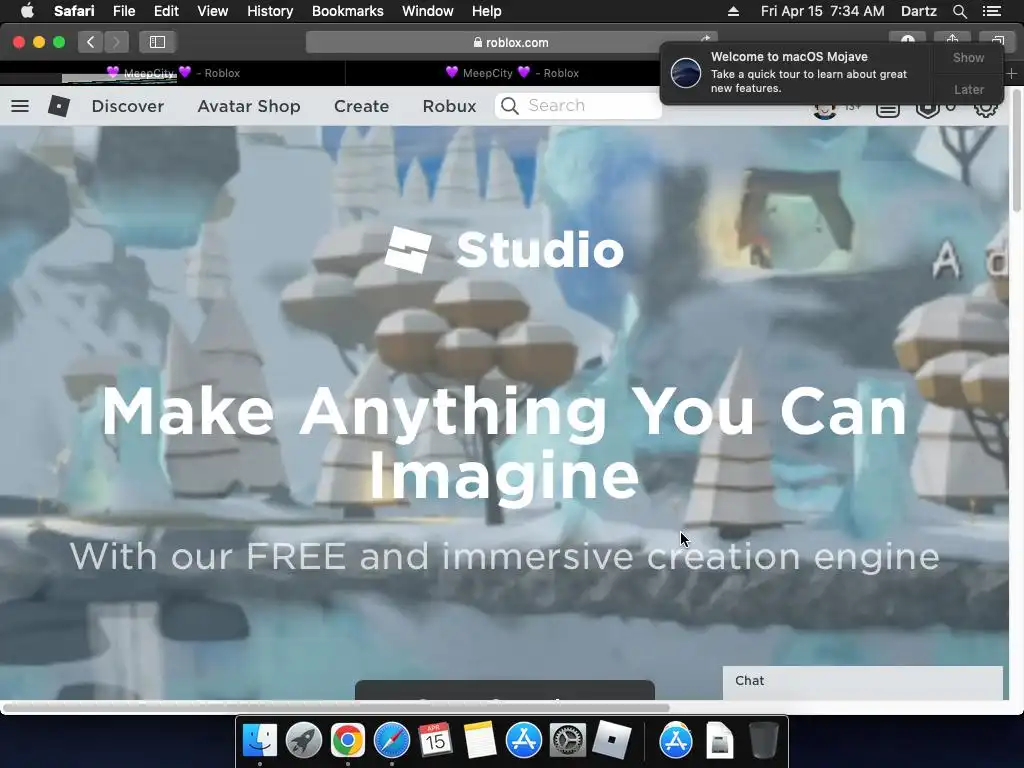Open the History menu
1024x768 pixels.
270,11
